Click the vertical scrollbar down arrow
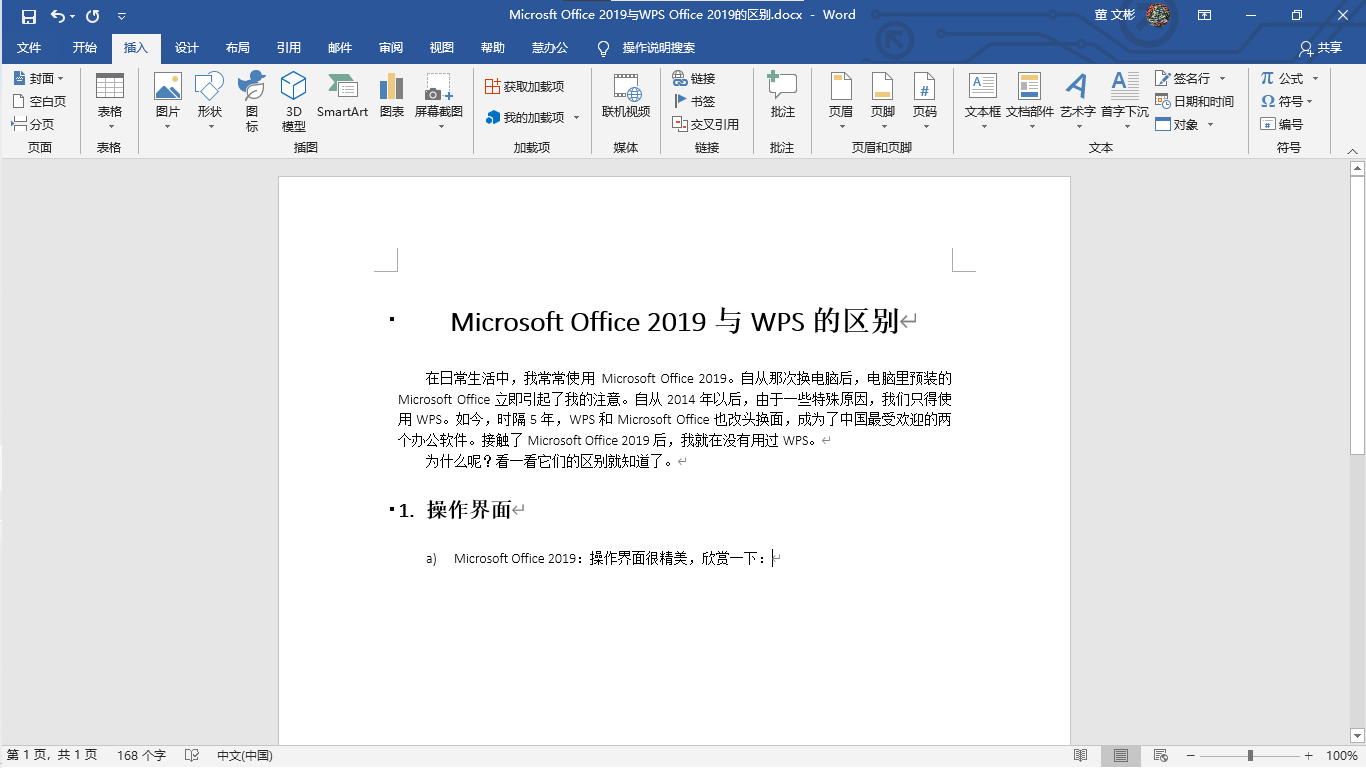This screenshot has width=1366, height=768. pyautogui.click(x=1357, y=737)
